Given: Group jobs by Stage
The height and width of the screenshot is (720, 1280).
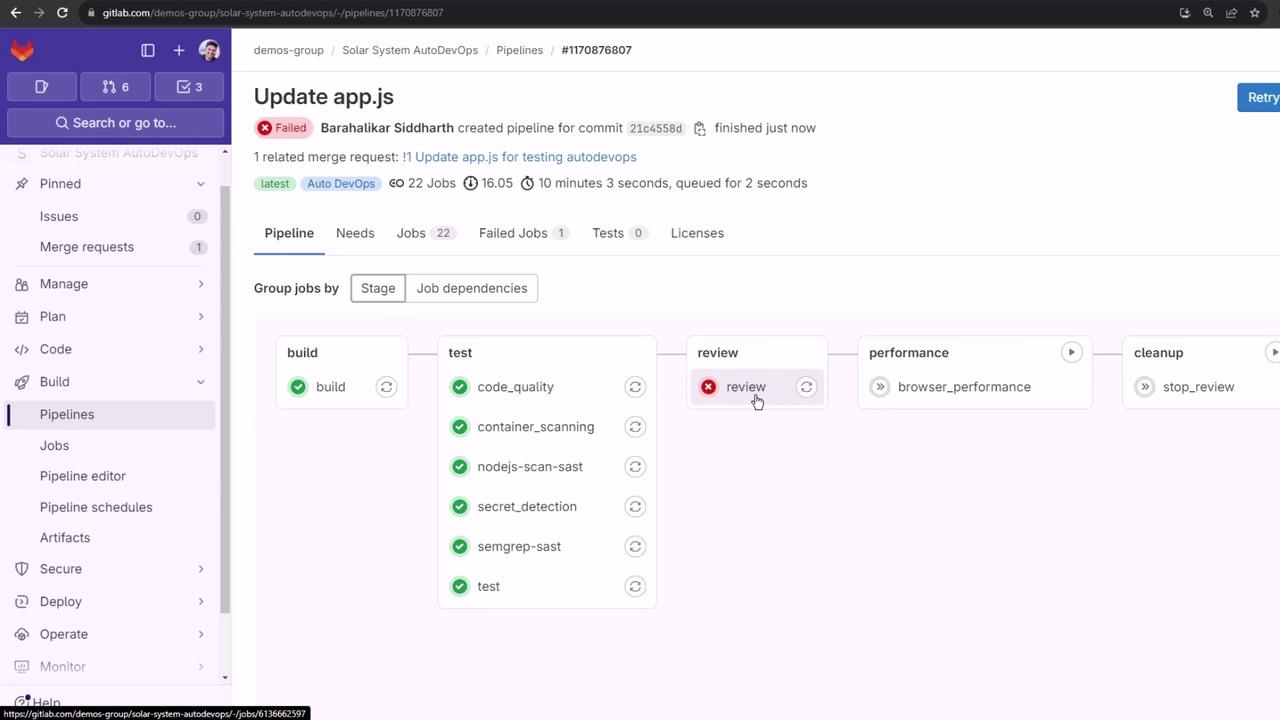Looking at the screenshot, I should pyautogui.click(x=378, y=288).
